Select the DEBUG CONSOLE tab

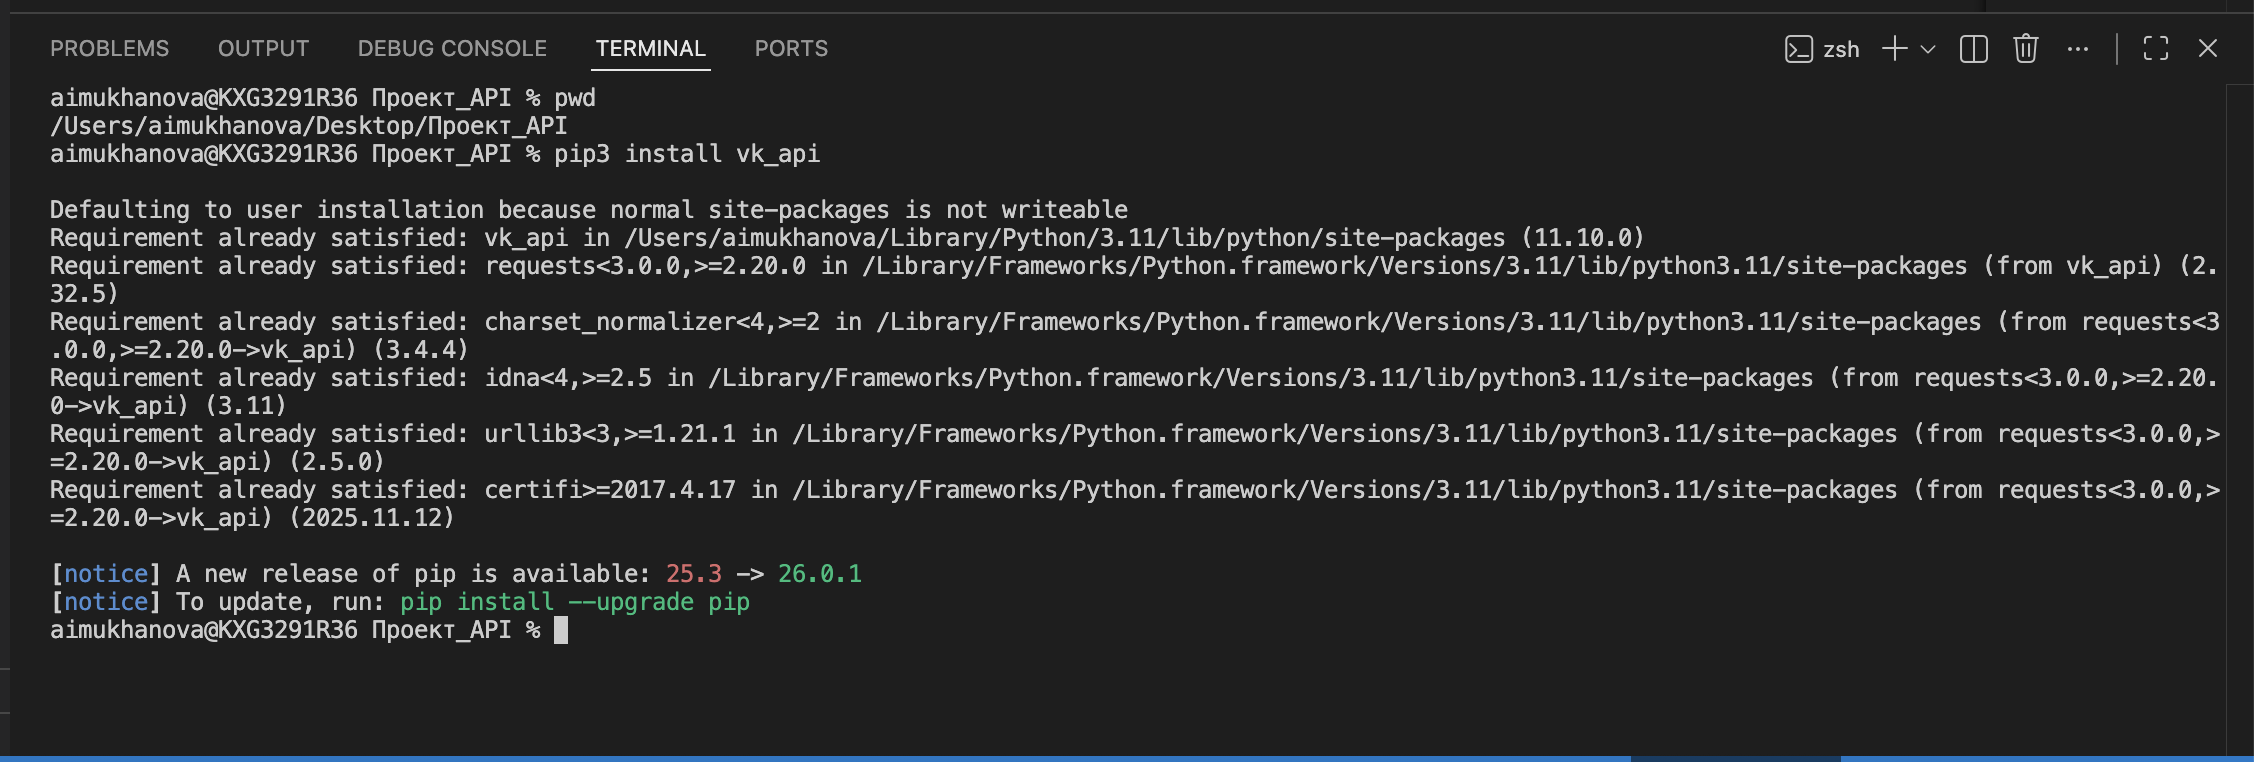(x=452, y=48)
